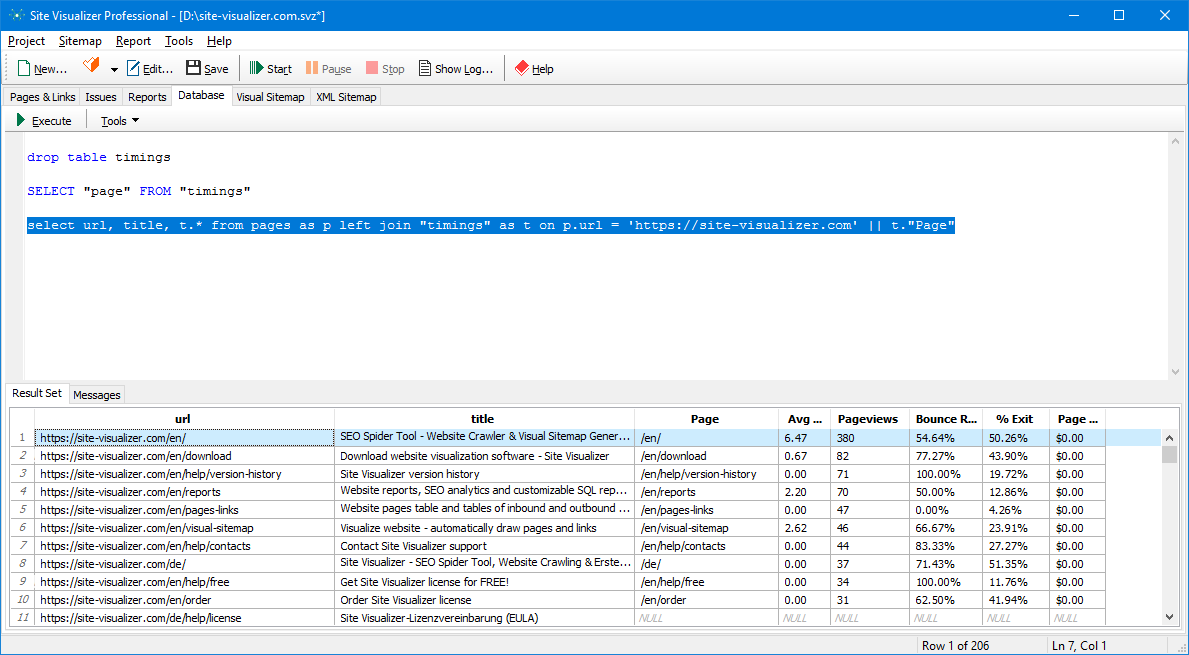Open the Messages tab
Screen dimensions: 1189x655
pyautogui.click(x=97, y=395)
